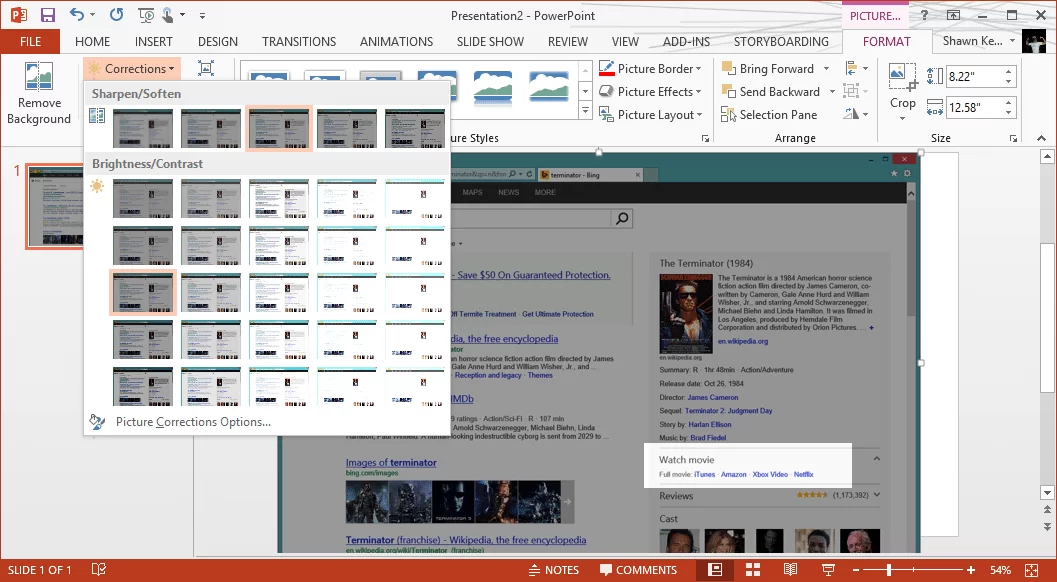The image size is (1057, 582).
Task: Click the zoom in plus button
Action: click(970, 570)
